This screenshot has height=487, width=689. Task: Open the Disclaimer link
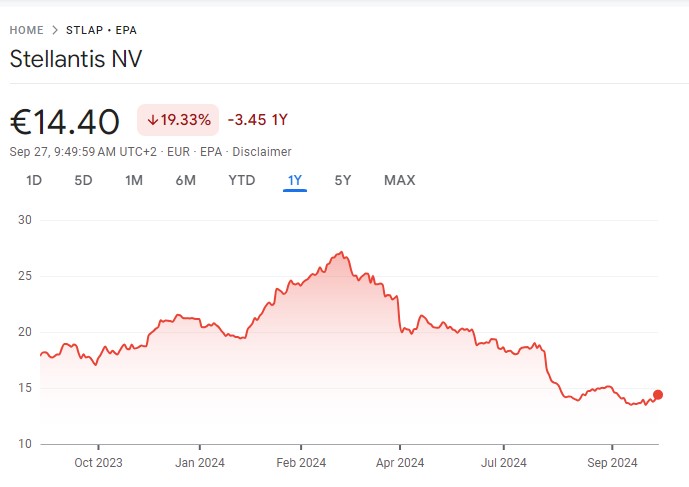pyautogui.click(x=264, y=152)
